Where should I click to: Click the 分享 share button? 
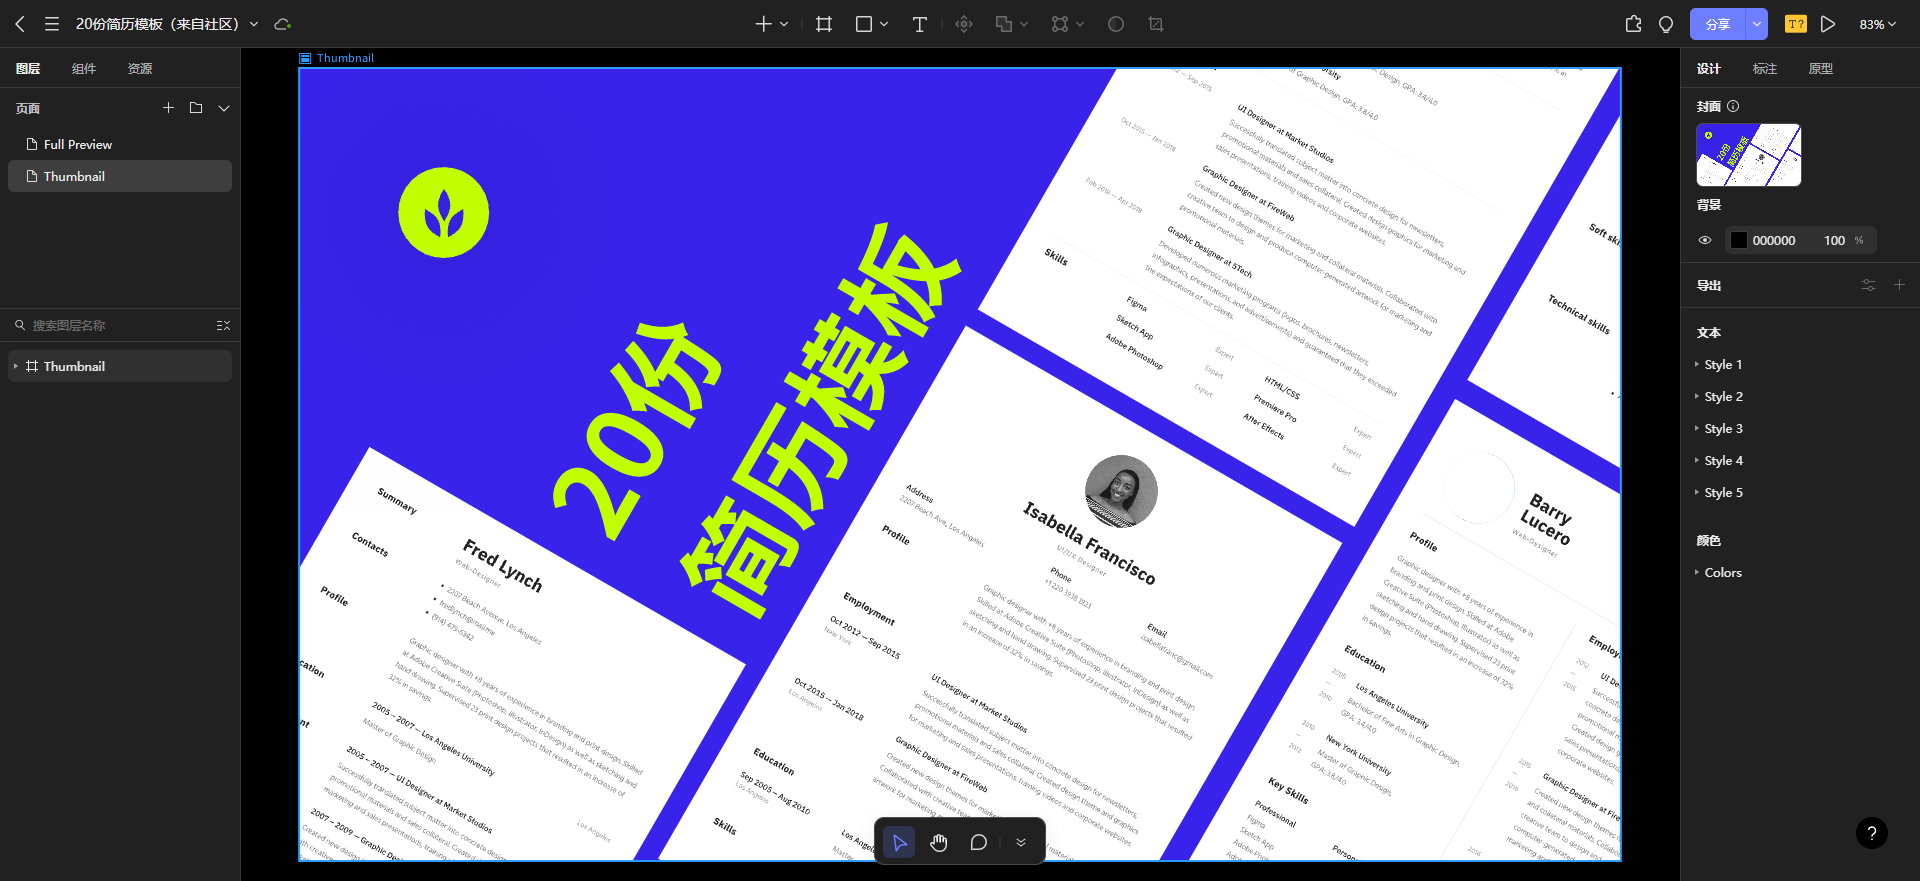[1718, 24]
